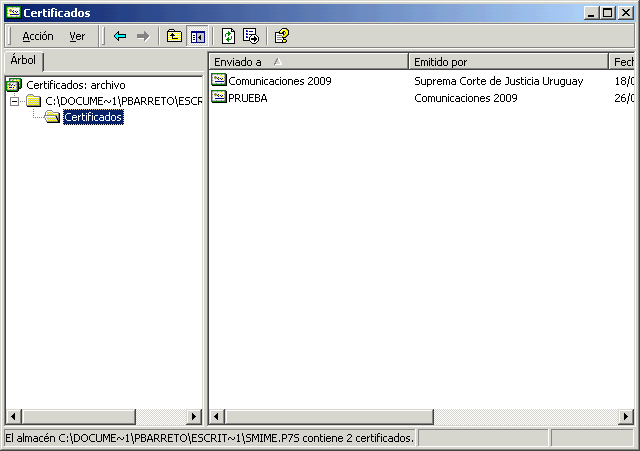The image size is (640, 451).
Task: Select the PRUEBA certificate row
Action: (x=422, y=98)
